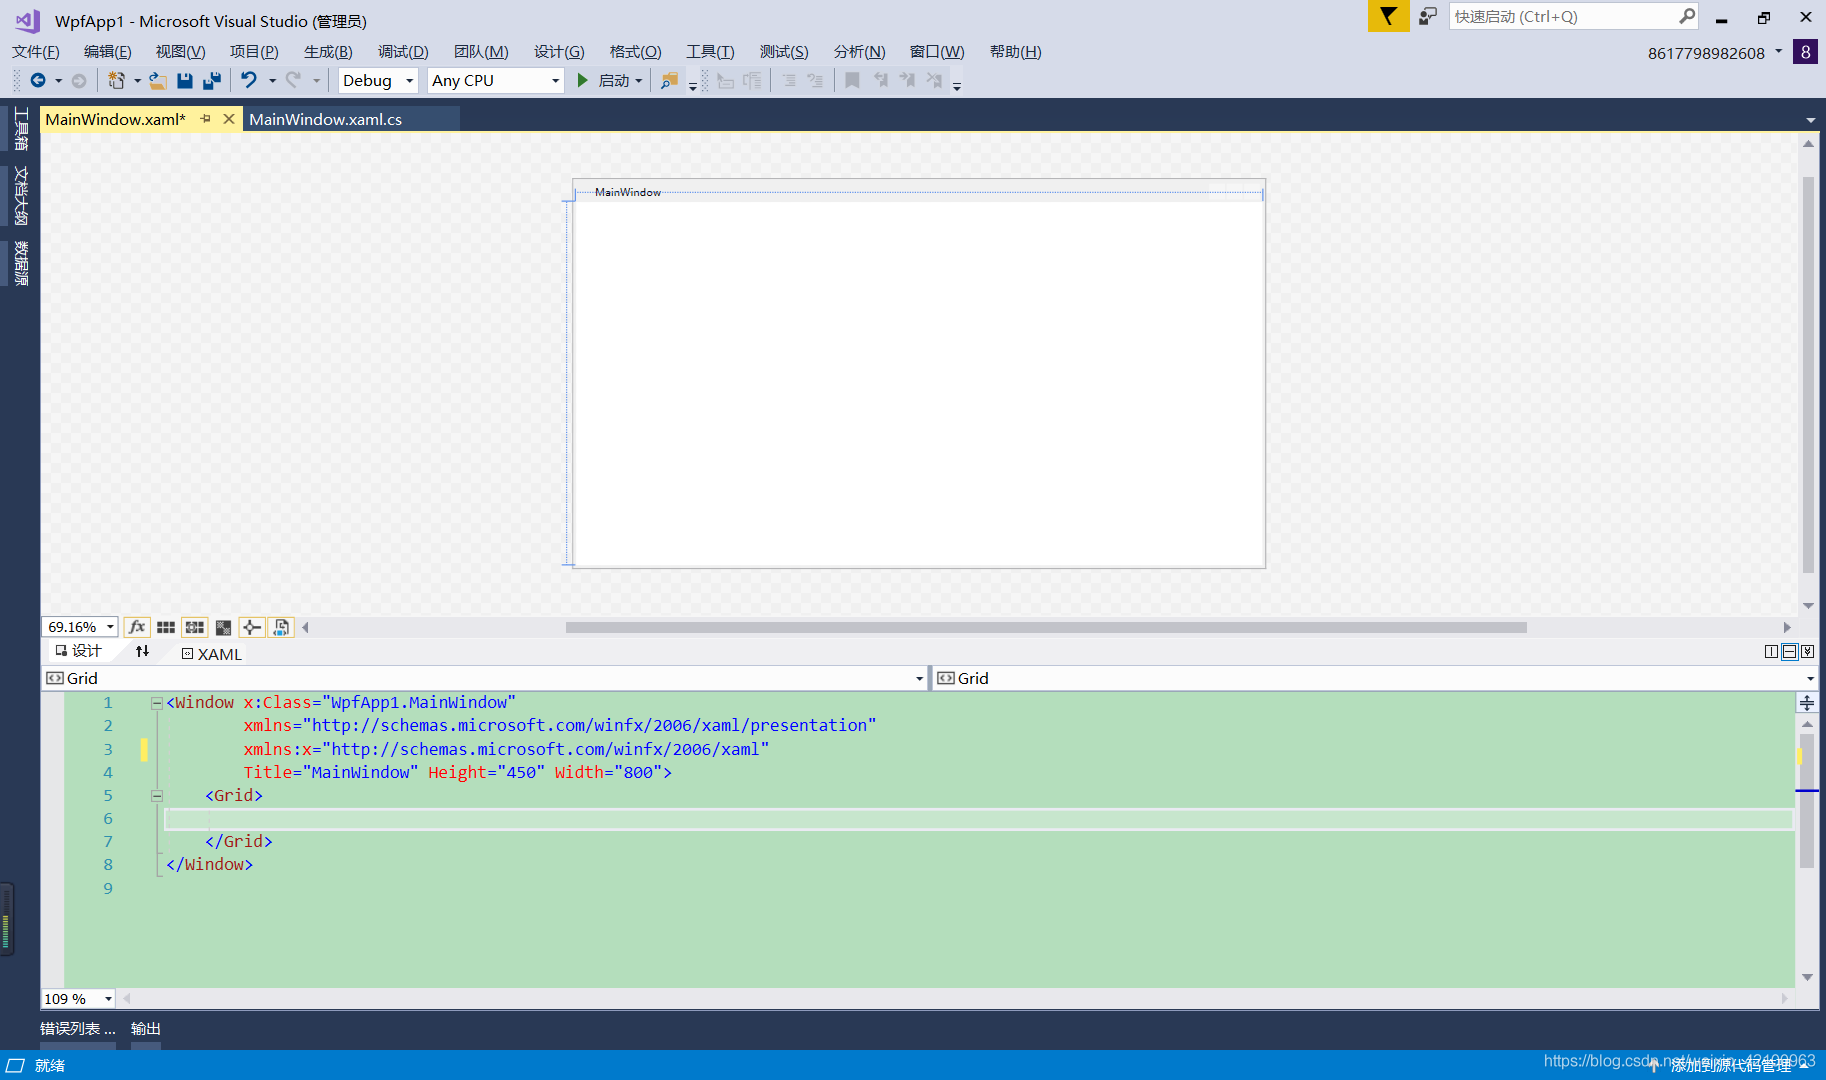The image size is (1826, 1080).
Task: Open Find in Files toolbar icon
Action: pos(670,81)
